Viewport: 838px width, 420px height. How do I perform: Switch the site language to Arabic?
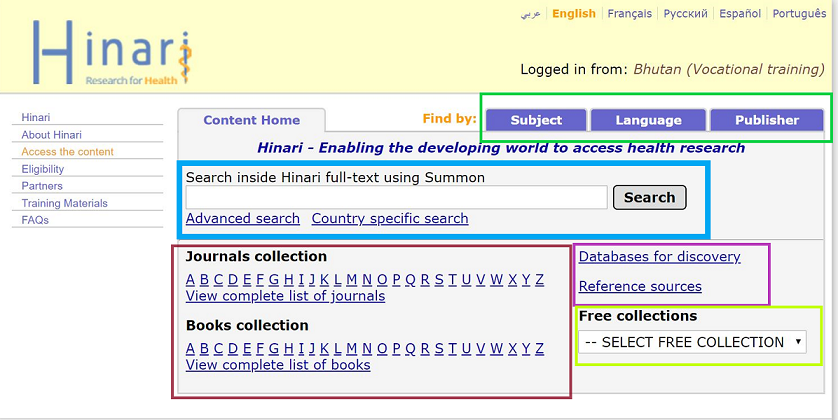531,14
